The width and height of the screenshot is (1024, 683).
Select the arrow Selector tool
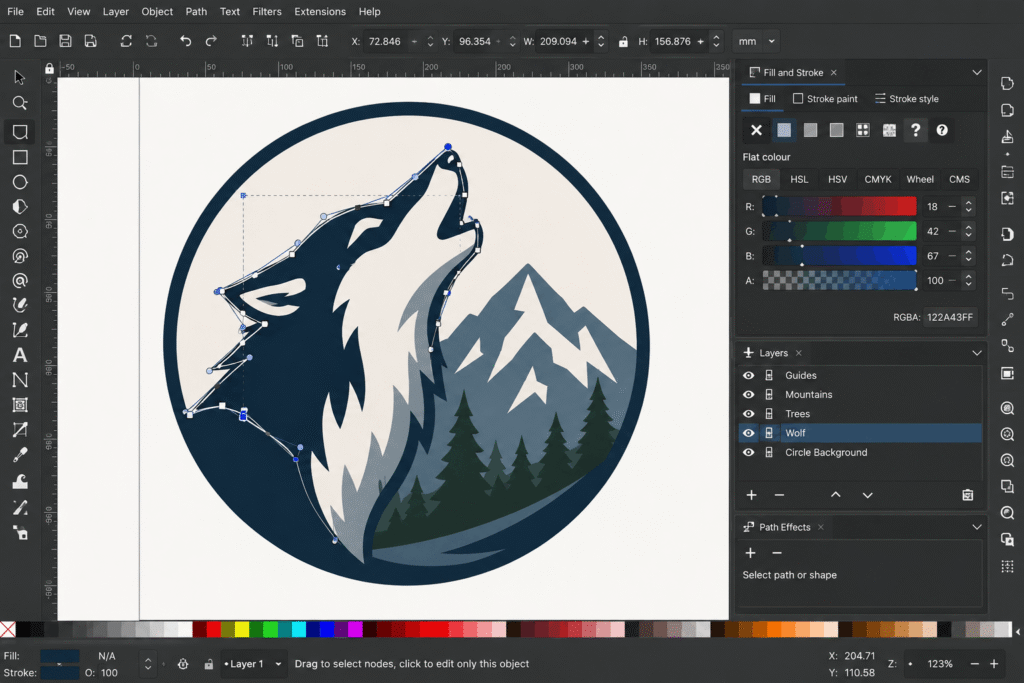pos(20,77)
